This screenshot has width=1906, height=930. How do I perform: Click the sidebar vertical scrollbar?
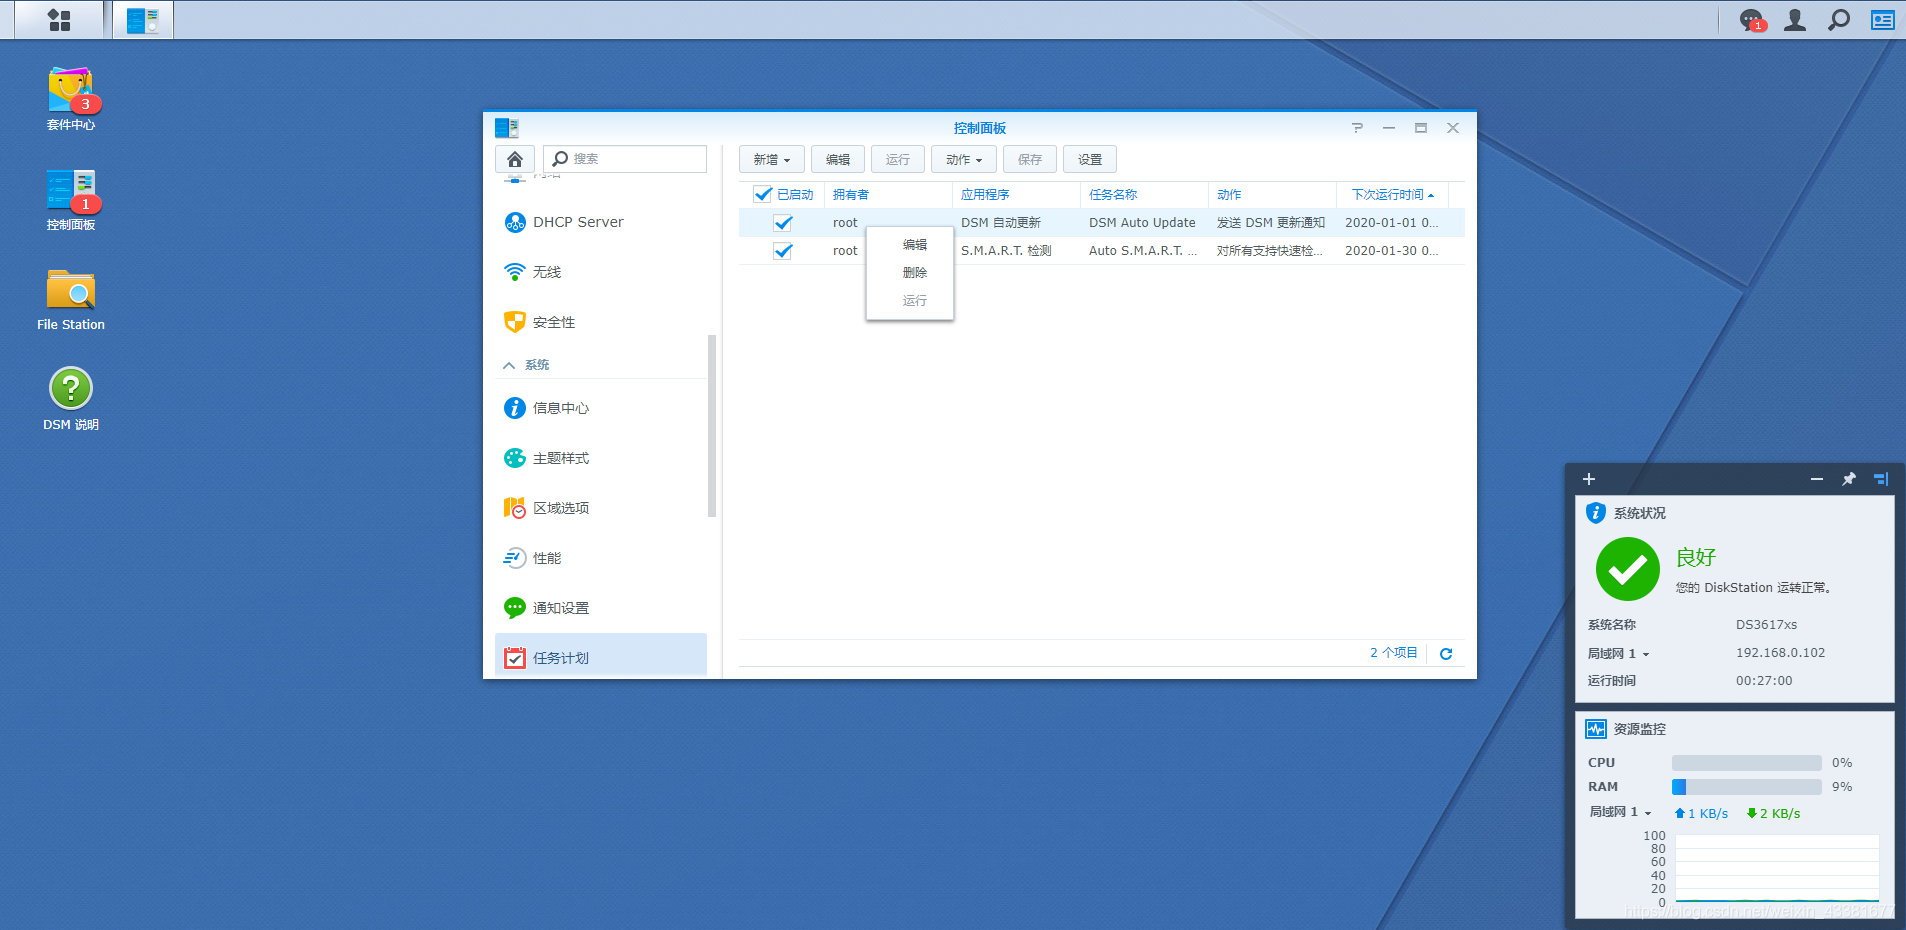pyautogui.click(x=712, y=425)
